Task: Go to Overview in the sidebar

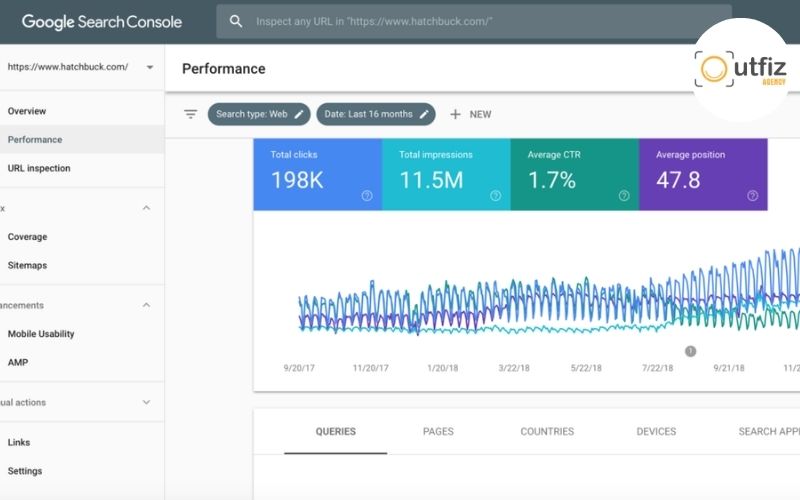Action: point(82,111)
